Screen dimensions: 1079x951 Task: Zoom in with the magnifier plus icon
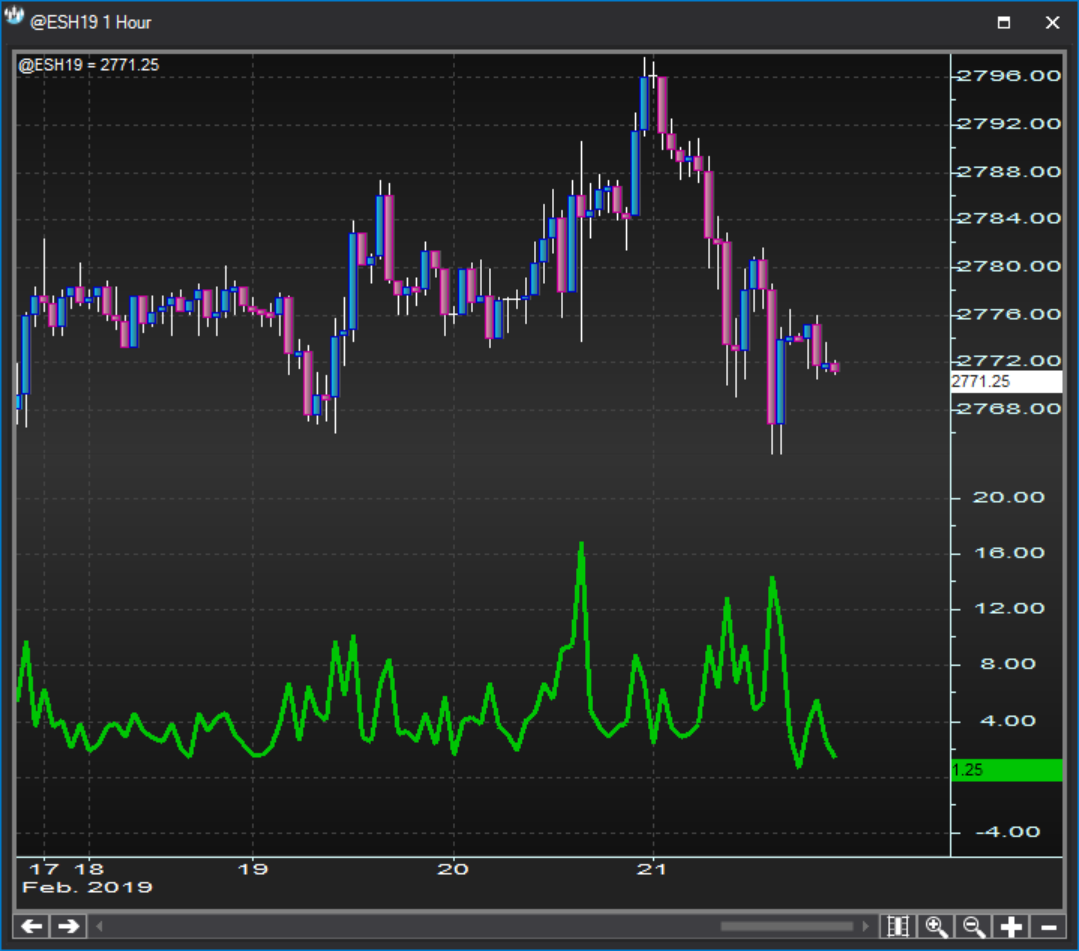[936, 926]
